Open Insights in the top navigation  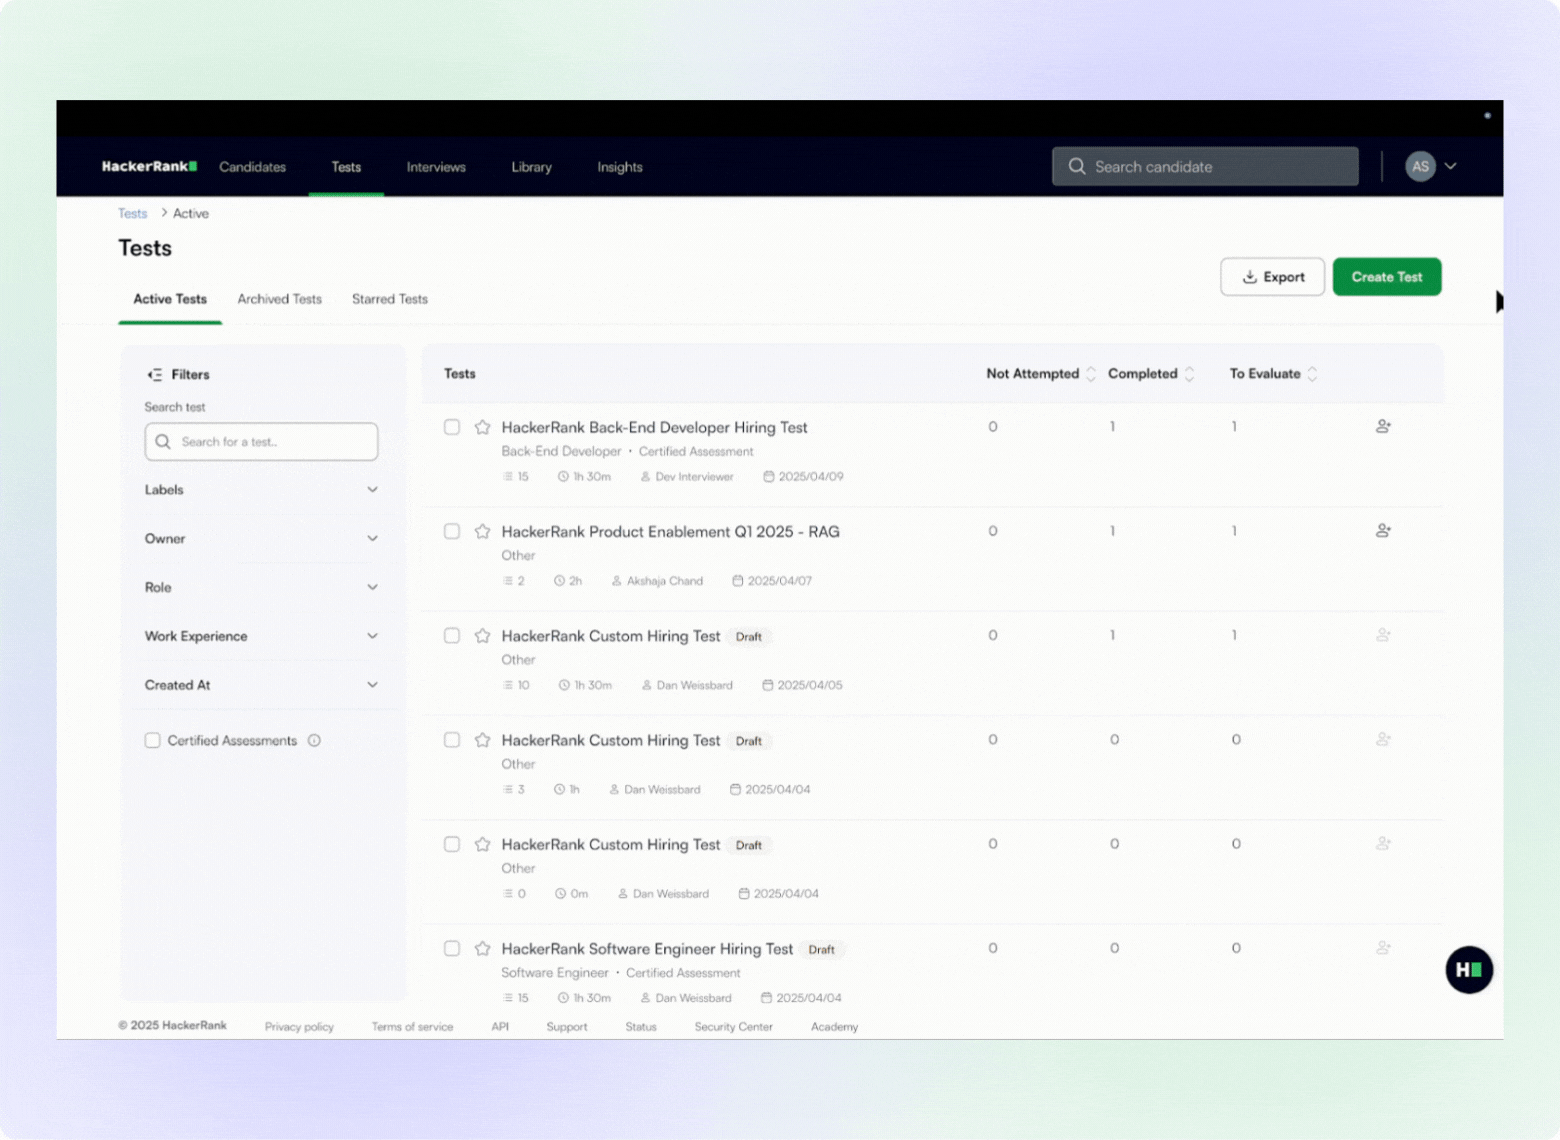point(620,167)
